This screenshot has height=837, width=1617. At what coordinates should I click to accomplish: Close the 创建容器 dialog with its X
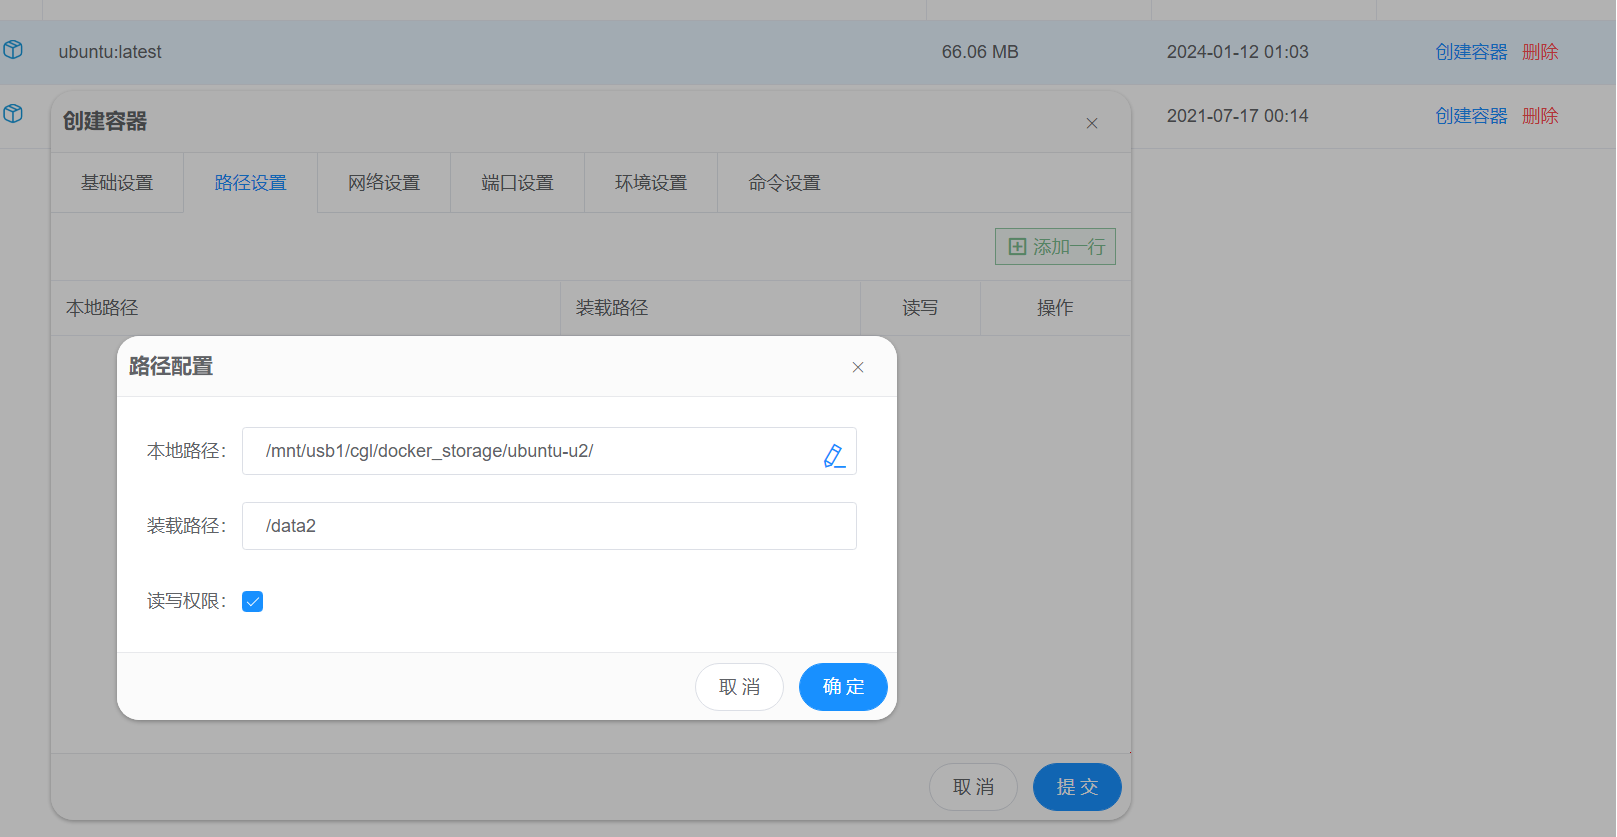[1092, 123]
